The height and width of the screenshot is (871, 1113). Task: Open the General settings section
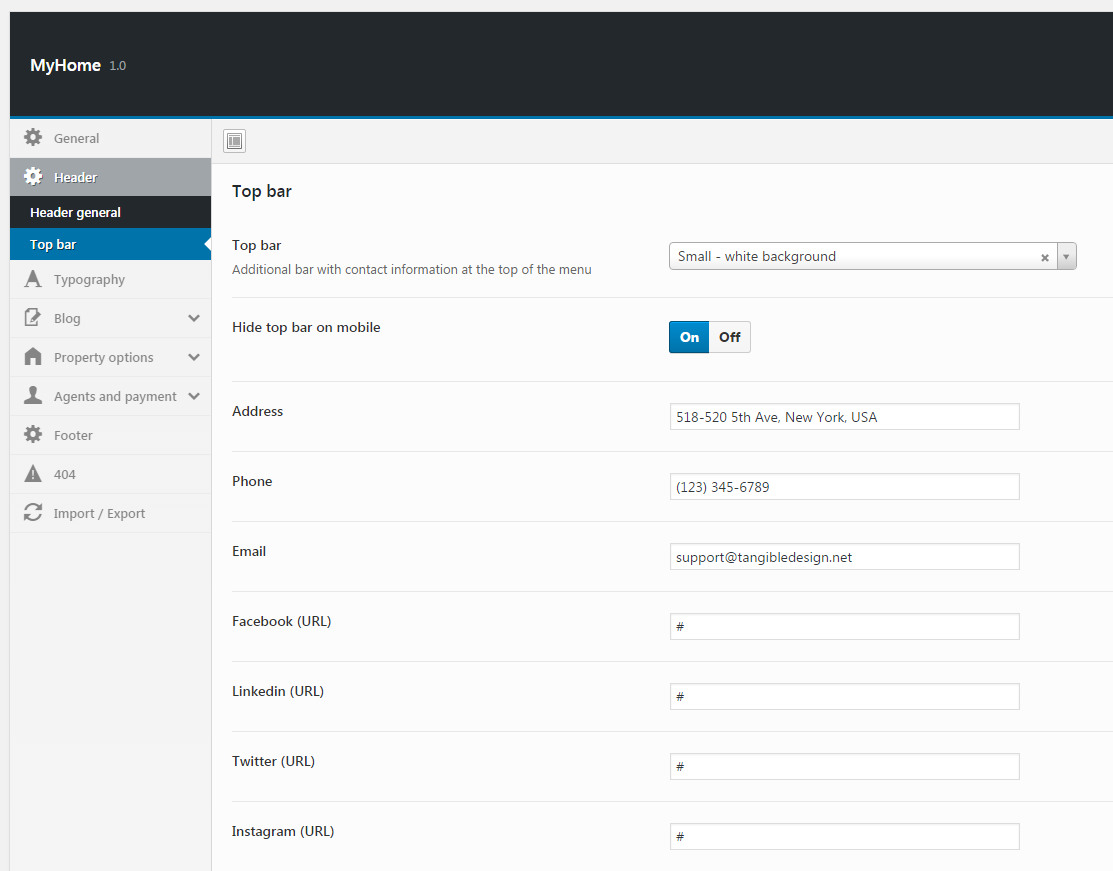(x=111, y=138)
